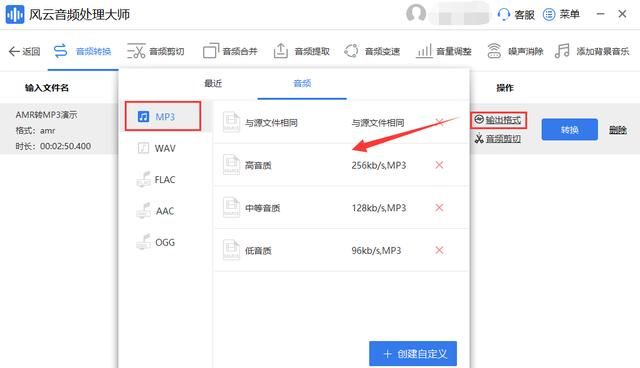Screen dimensions: 640x368
Task: Open the 添加背景音乐 music note tool
Action: 562,51
